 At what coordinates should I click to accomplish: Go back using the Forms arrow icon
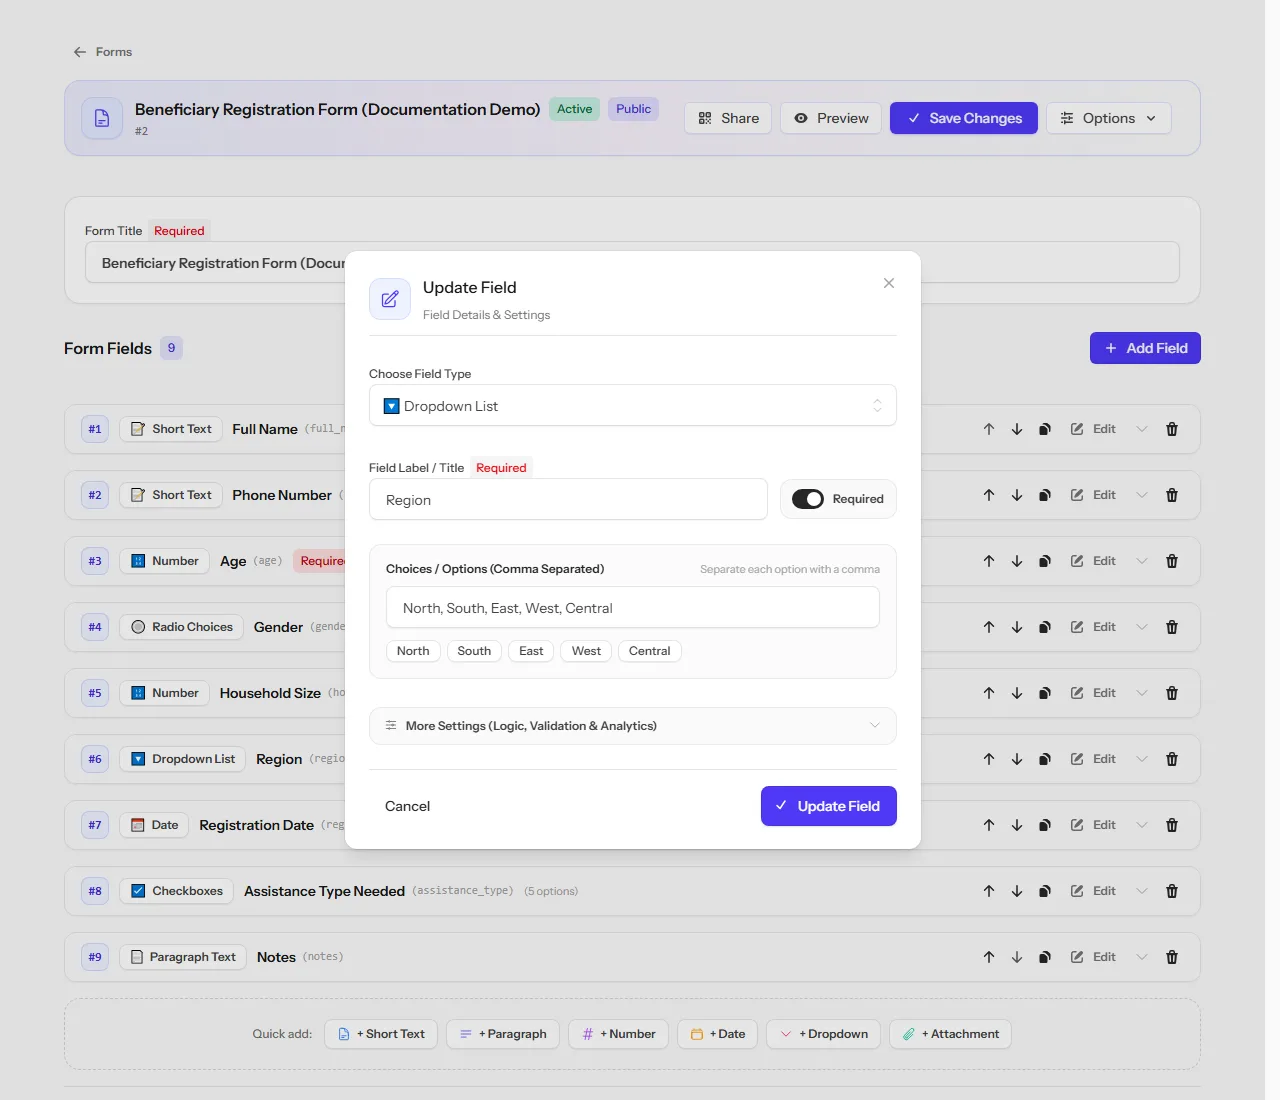tap(80, 52)
